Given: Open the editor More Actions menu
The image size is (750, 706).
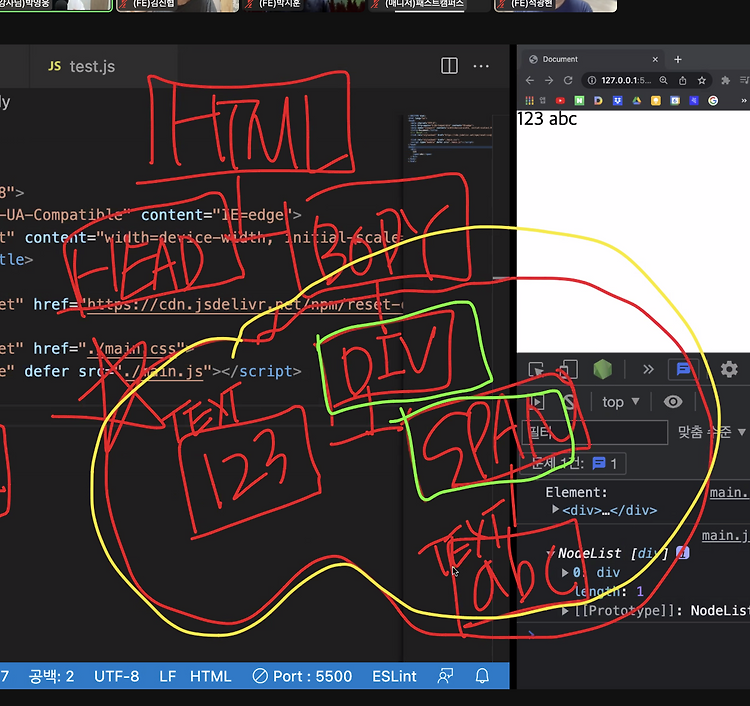Looking at the screenshot, I should pos(481,66).
